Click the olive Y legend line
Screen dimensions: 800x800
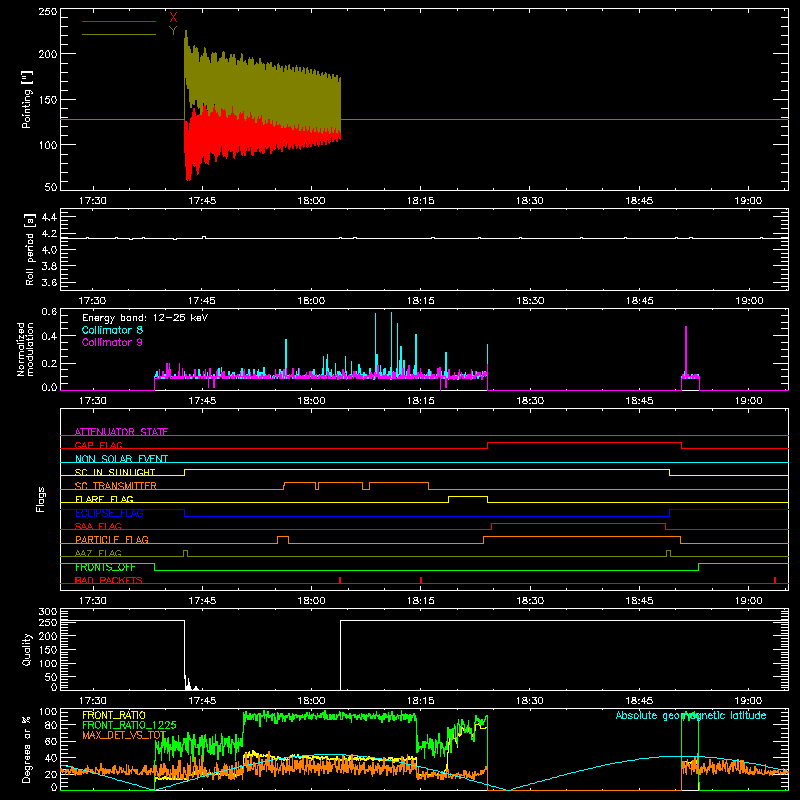(x=119, y=34)
